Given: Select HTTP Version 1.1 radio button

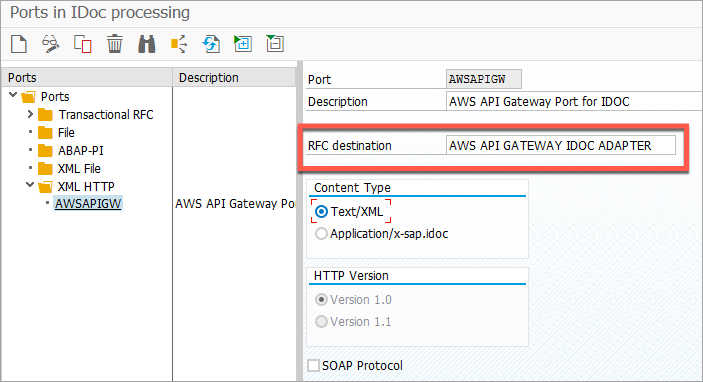Looking at the screenshot, I should 321,321.
